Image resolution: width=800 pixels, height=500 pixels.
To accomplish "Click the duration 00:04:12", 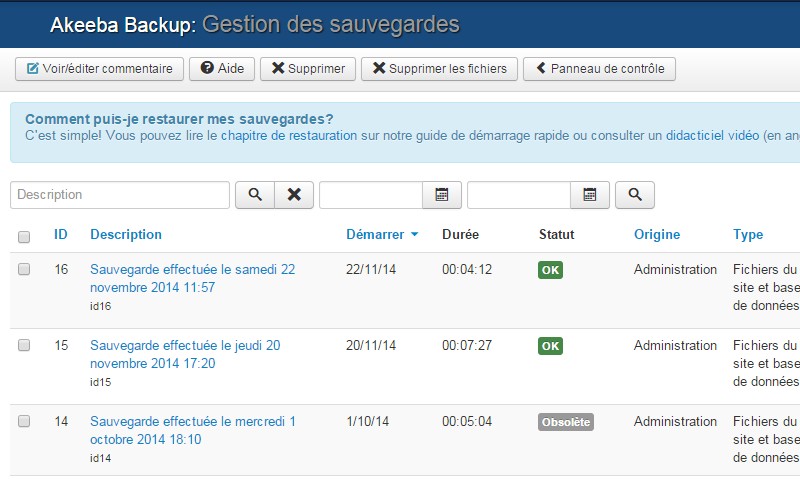I will click(467, 269).
